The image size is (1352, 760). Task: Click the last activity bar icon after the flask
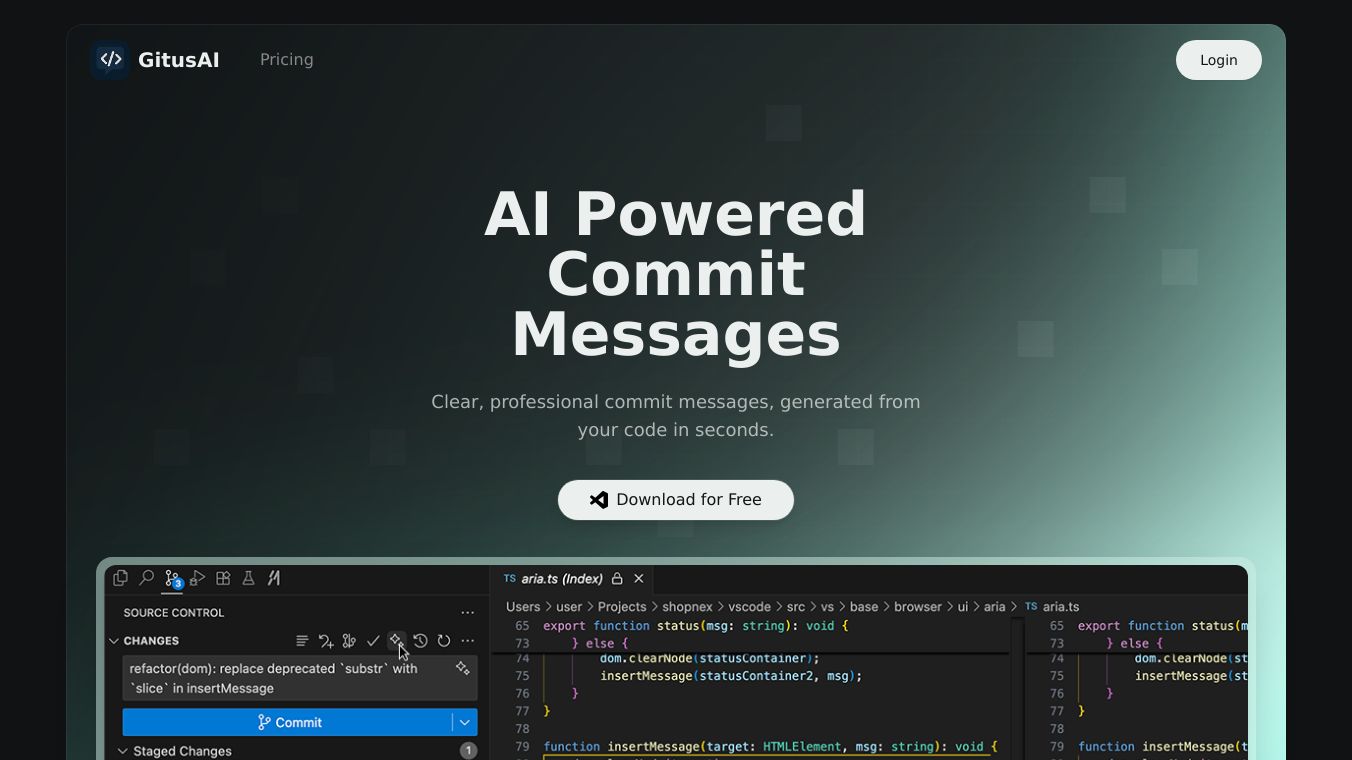[x=273, y=578]
